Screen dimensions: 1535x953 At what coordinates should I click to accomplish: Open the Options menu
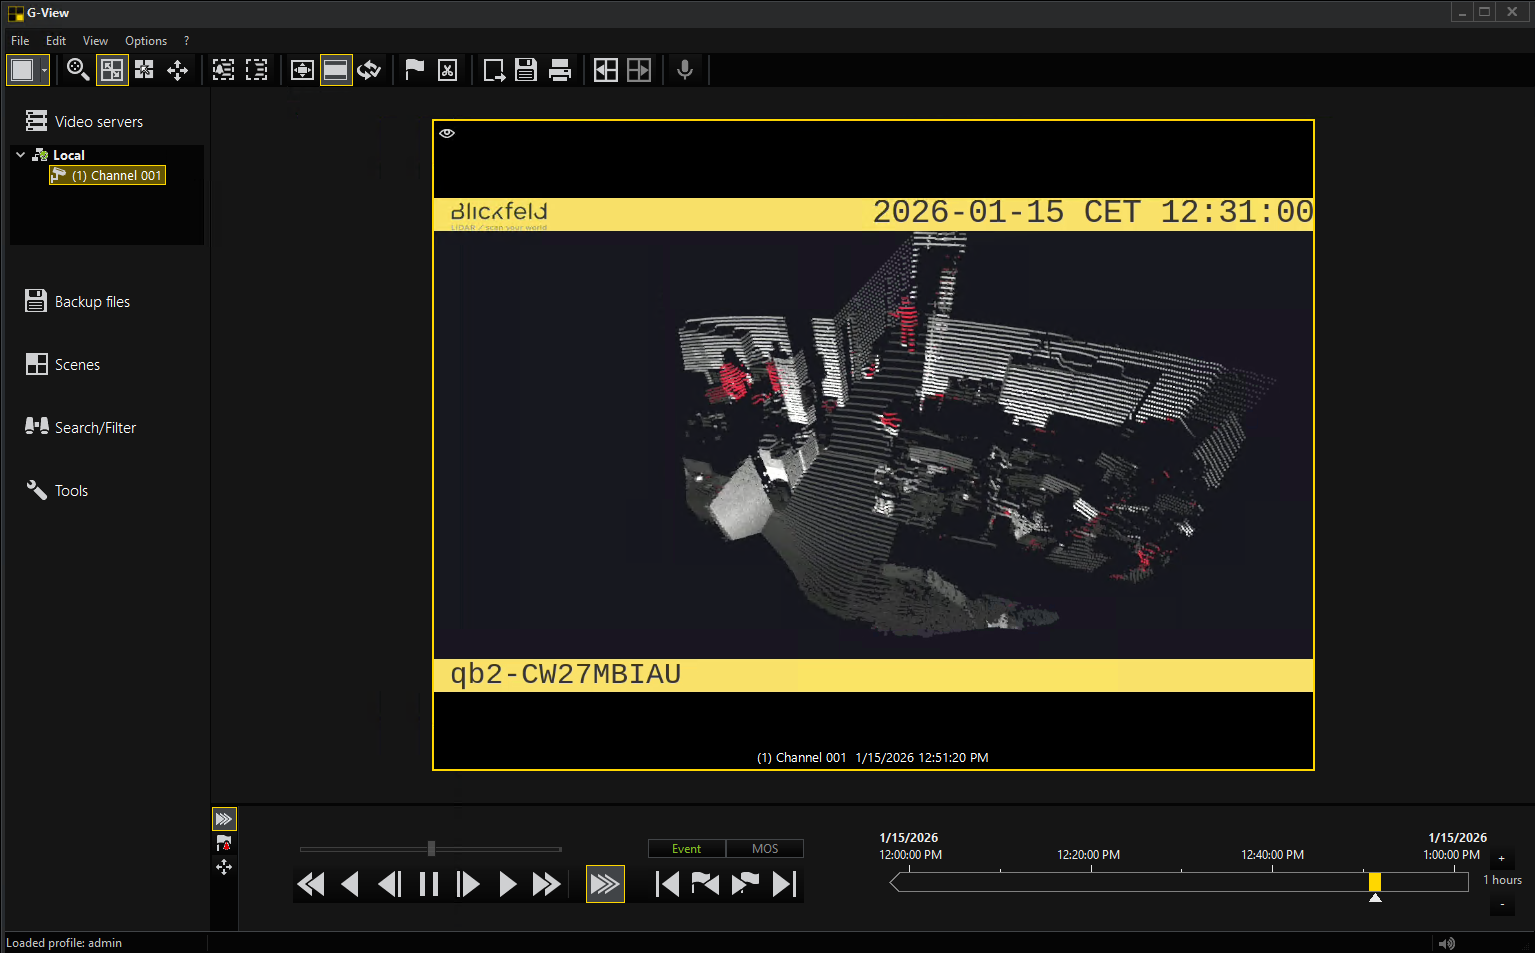pos(146,41)
